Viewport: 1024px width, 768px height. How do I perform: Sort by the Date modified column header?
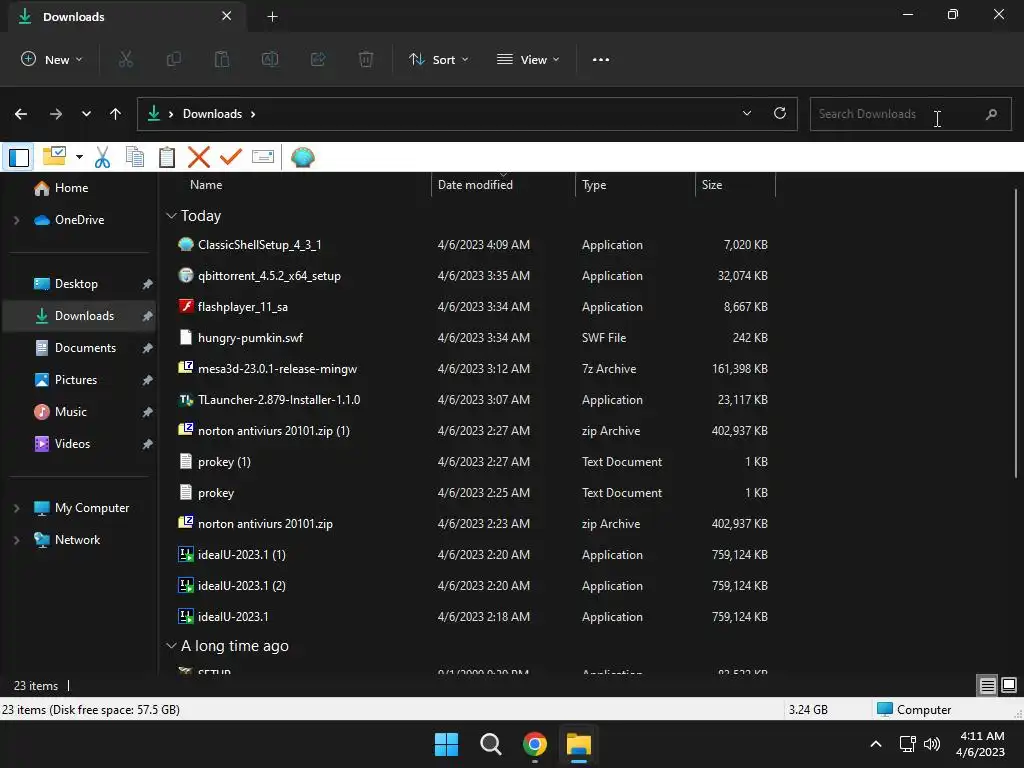[x=475, y=185]
